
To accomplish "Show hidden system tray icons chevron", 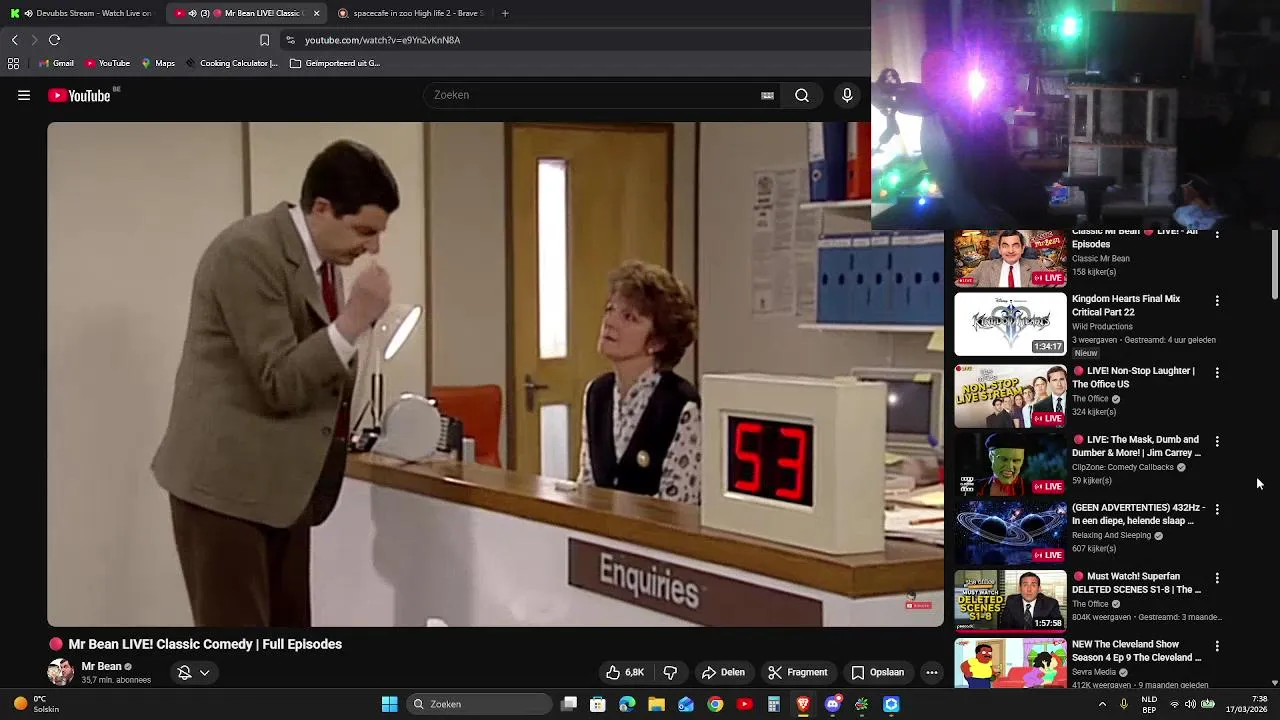I will (1102, 704).
